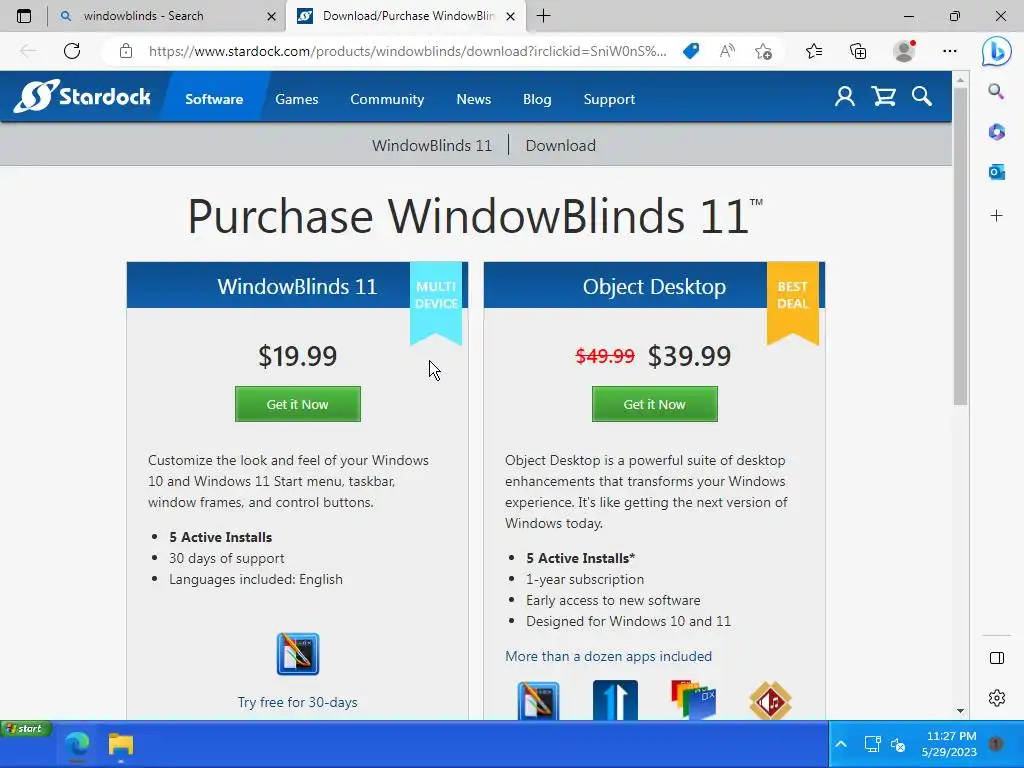Open the Stardock account profile icon
The height and width of the screenshot is (768, 1024).
(844, 97)
